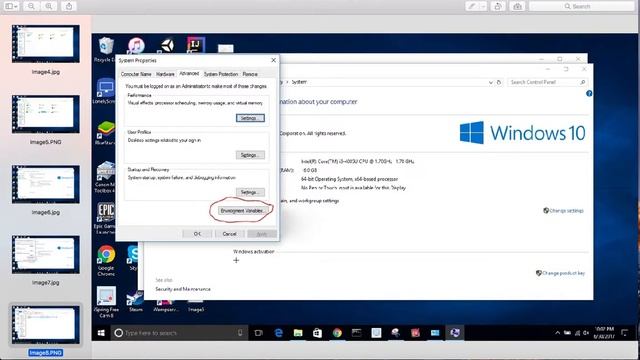
Task: Click in the Search Control Panel field
Action: pos(547,82)
